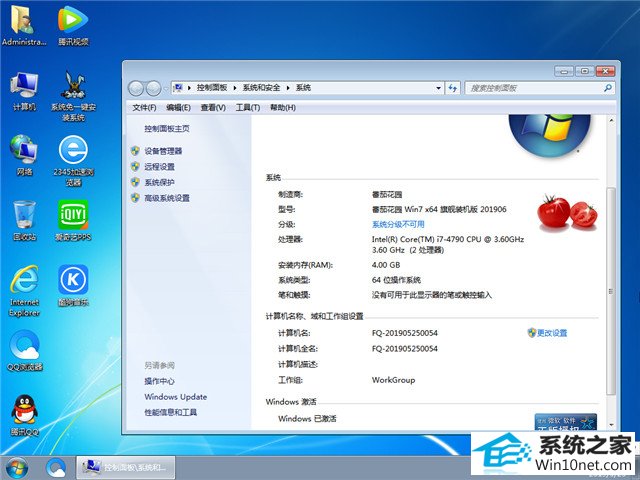Screen dimensions: 640x480
Task: Select the WorkGroup value text
Action: [x=393, y=380]
